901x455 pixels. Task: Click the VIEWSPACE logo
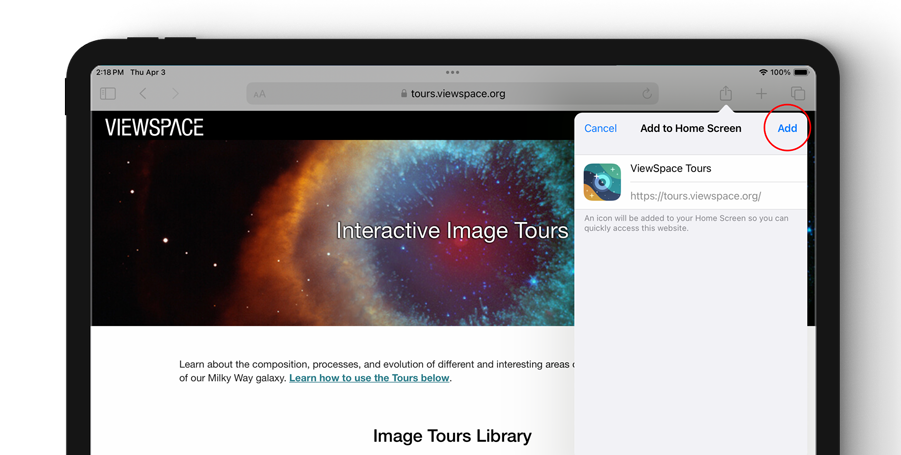tap(154, 127)
